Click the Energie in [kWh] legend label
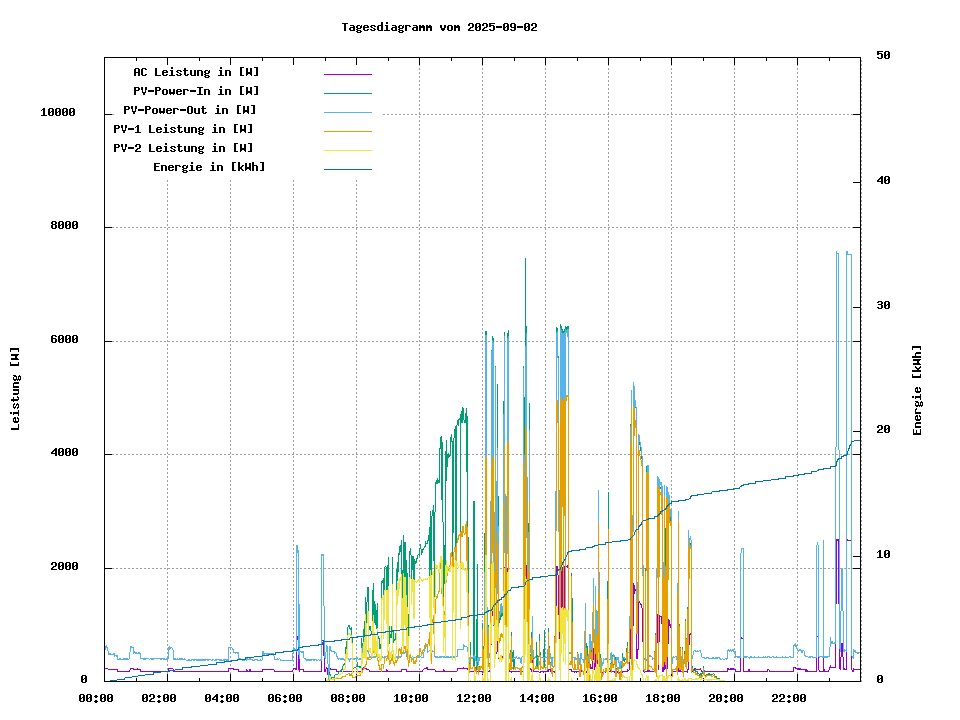Image resolution: width=960 pixels, height=720 pixels. 209,167
